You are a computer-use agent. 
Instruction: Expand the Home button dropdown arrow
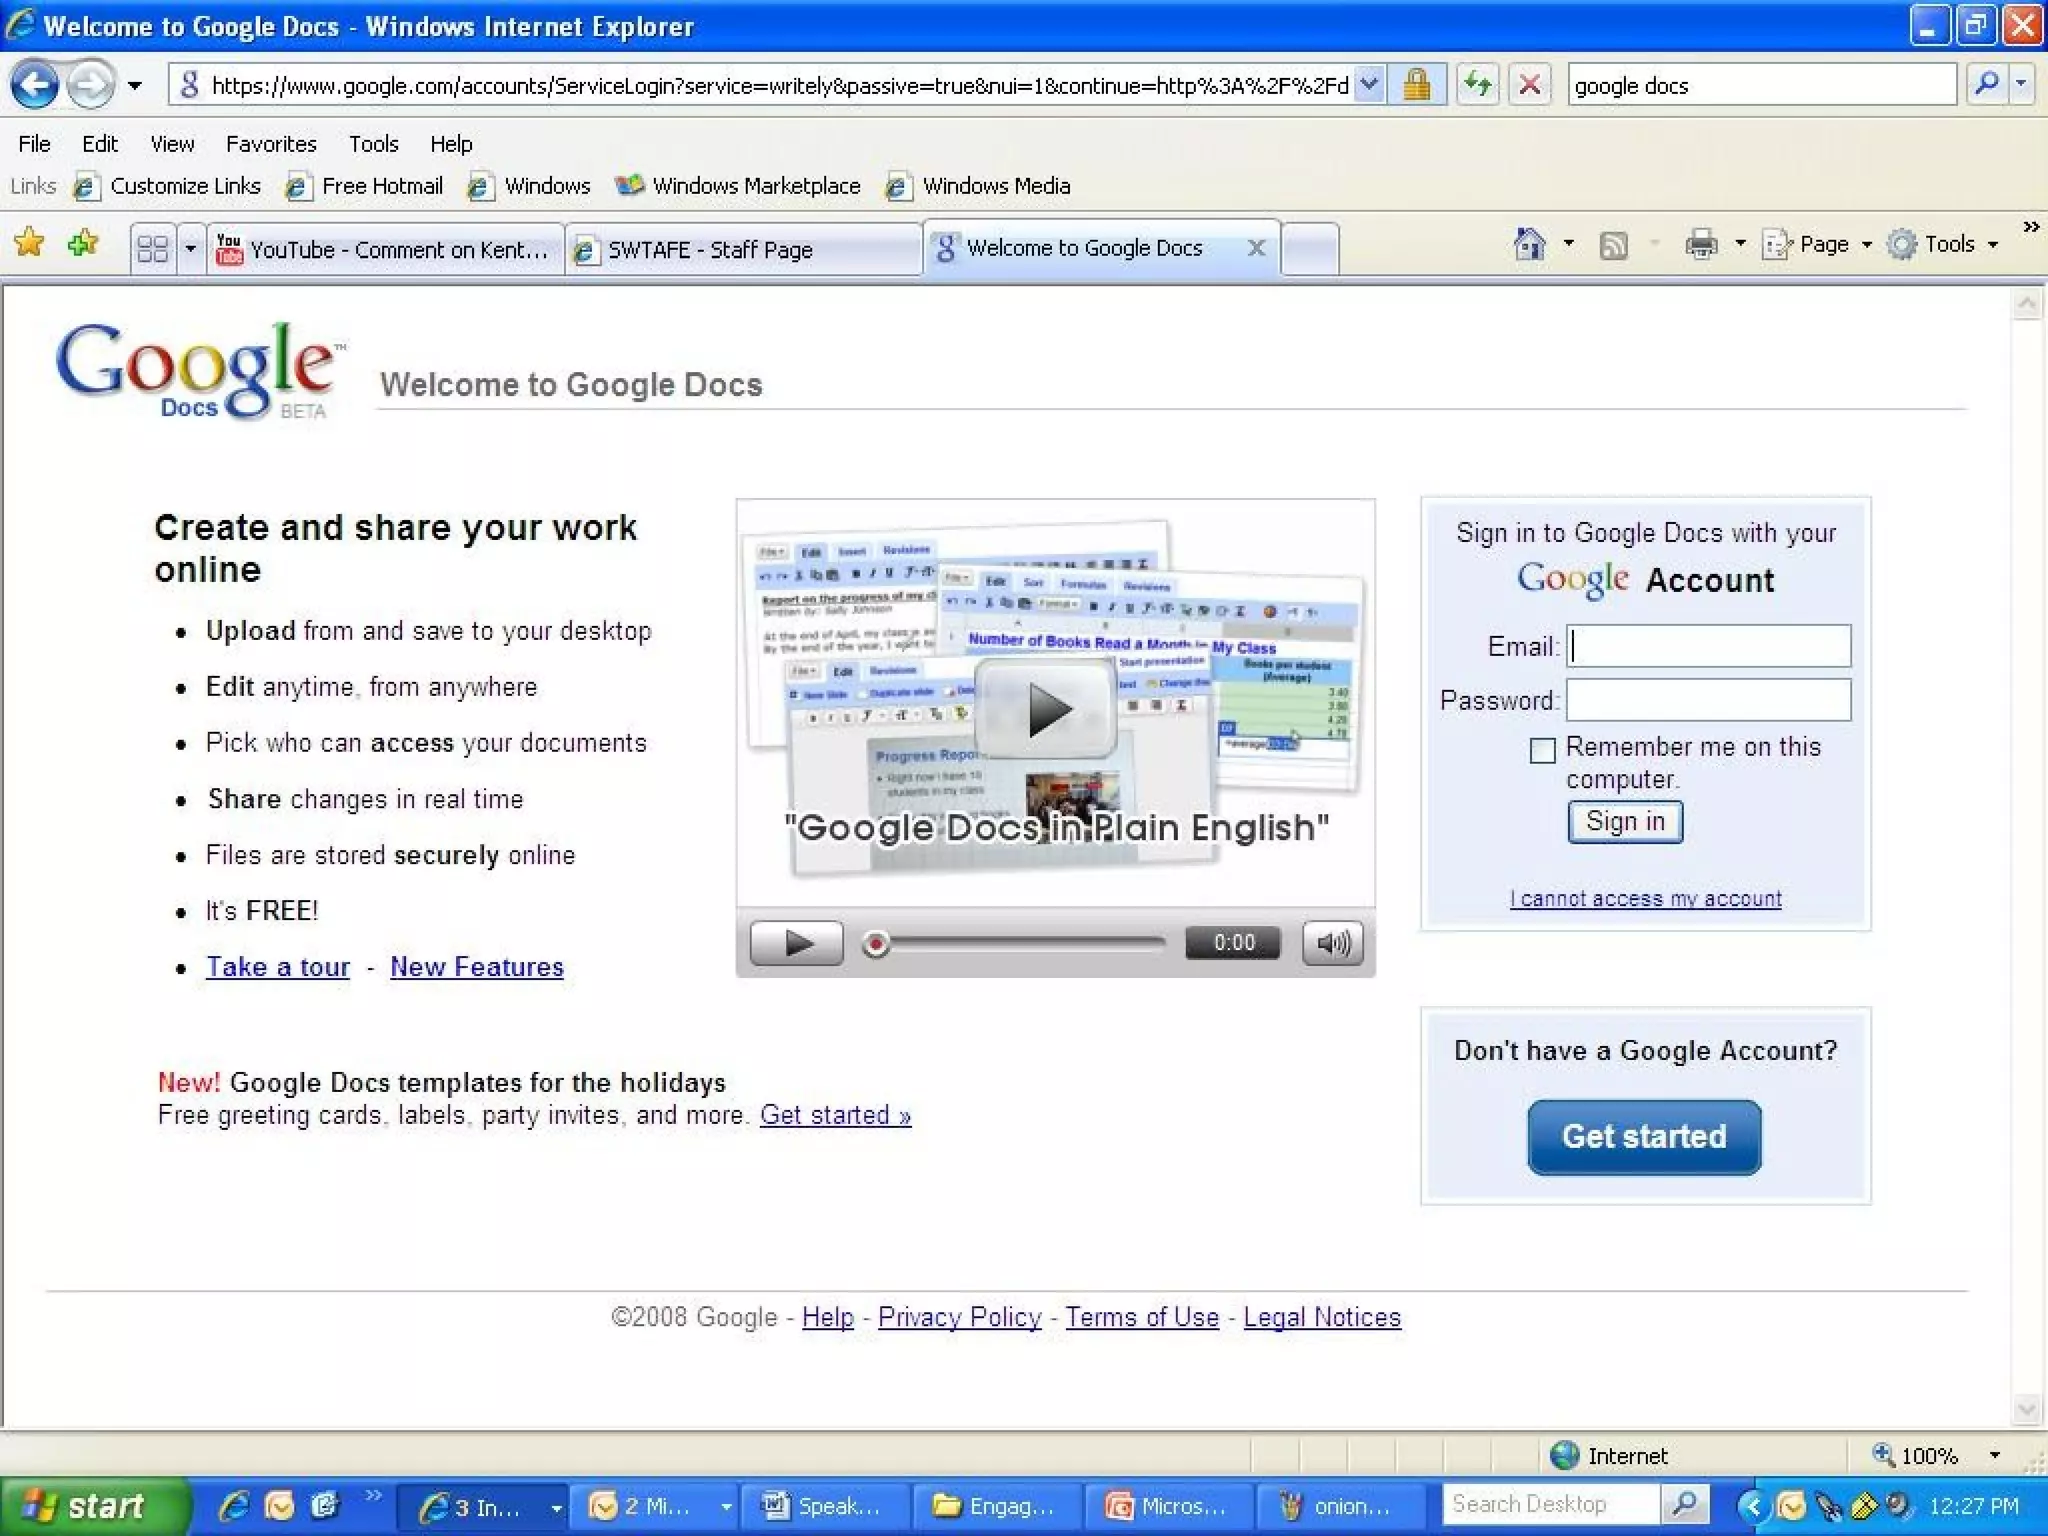pyautogui.click(x=1568, y=244)
